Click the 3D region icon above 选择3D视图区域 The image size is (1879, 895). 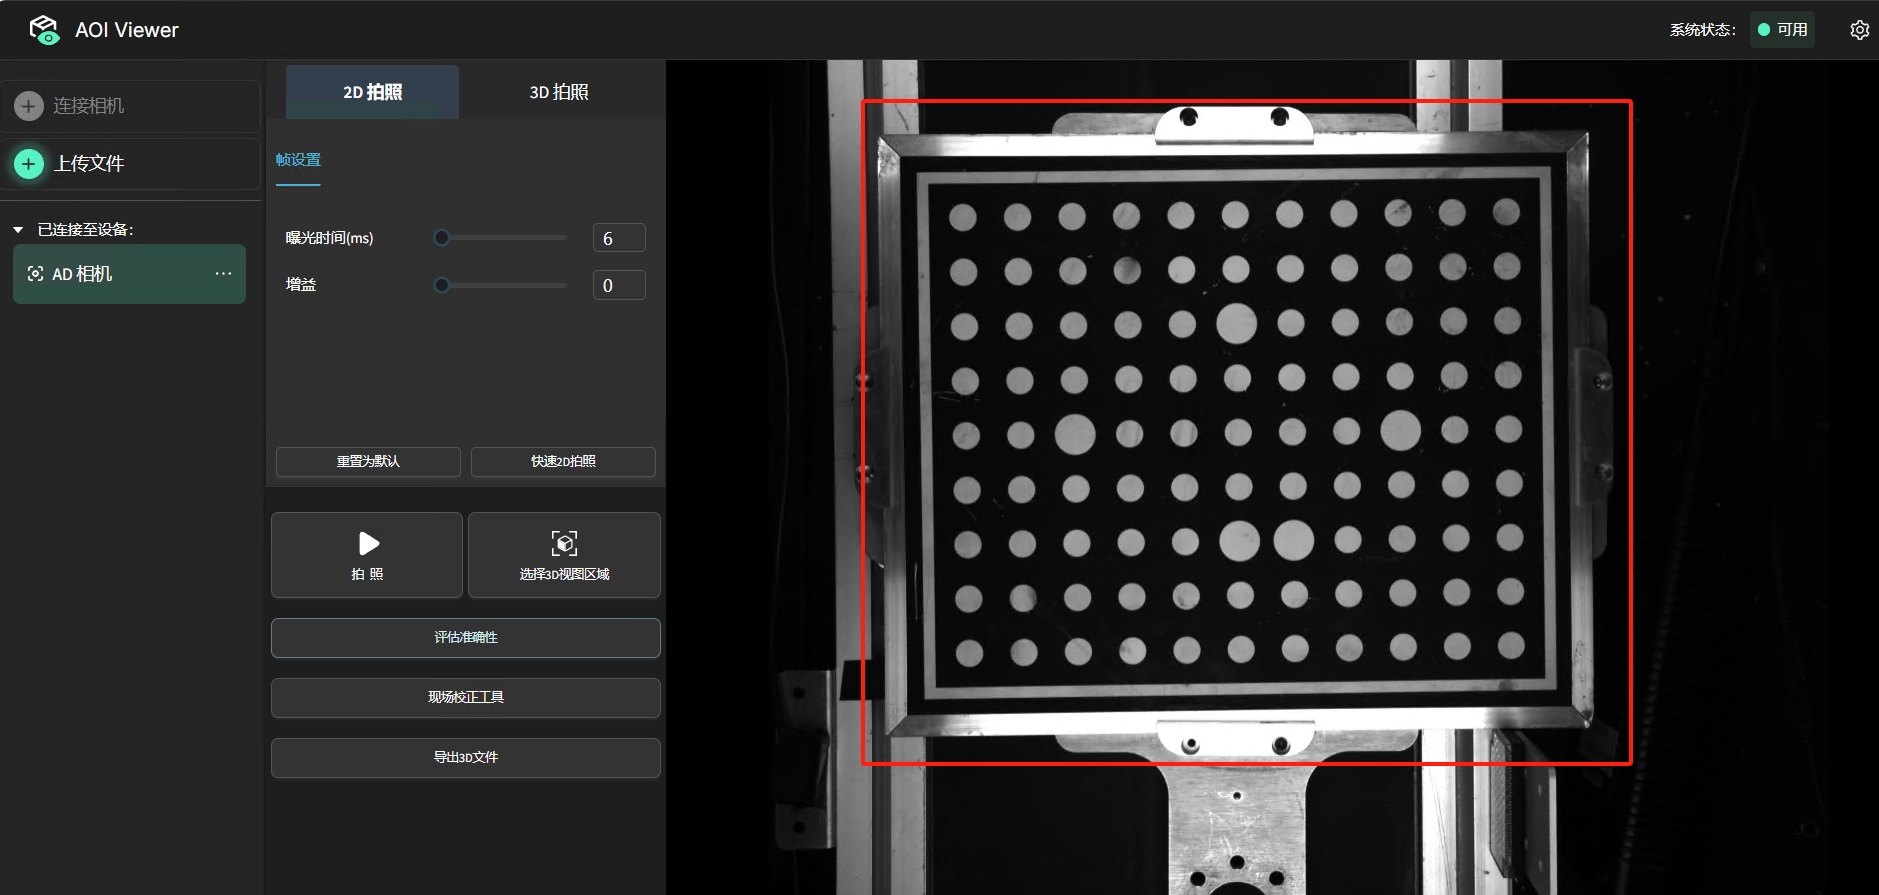pos(564,543)
